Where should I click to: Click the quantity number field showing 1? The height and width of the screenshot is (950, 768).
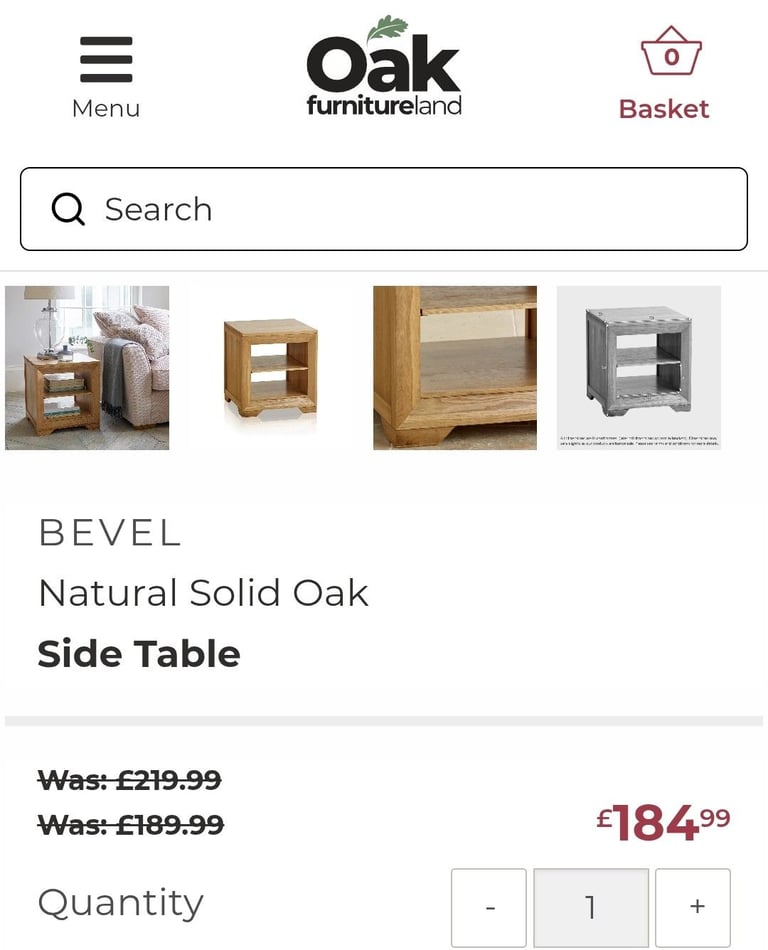tap(591, 907)
